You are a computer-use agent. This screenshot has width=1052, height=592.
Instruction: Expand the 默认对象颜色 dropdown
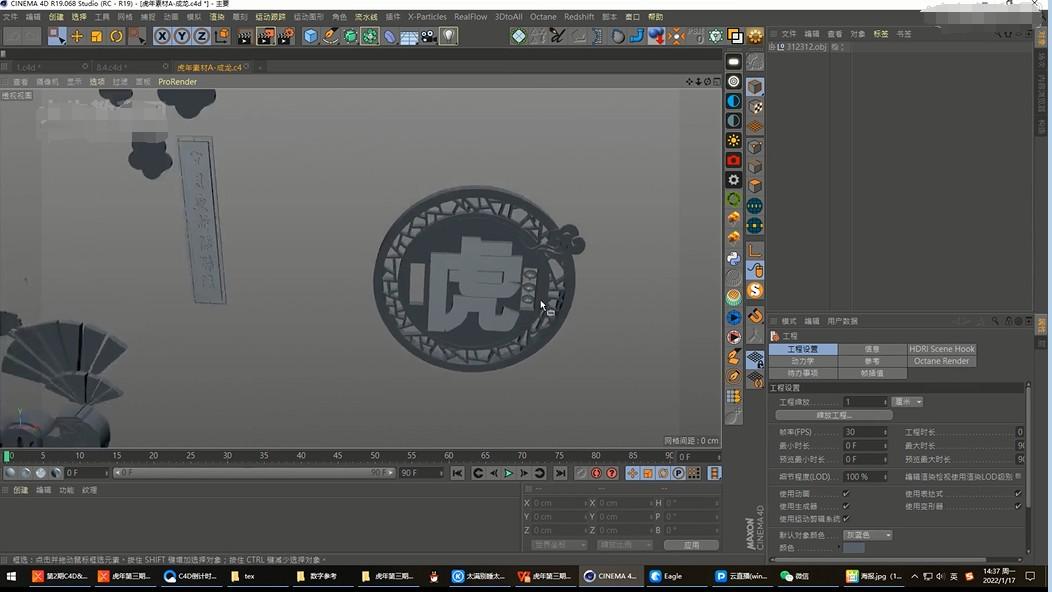867,535
